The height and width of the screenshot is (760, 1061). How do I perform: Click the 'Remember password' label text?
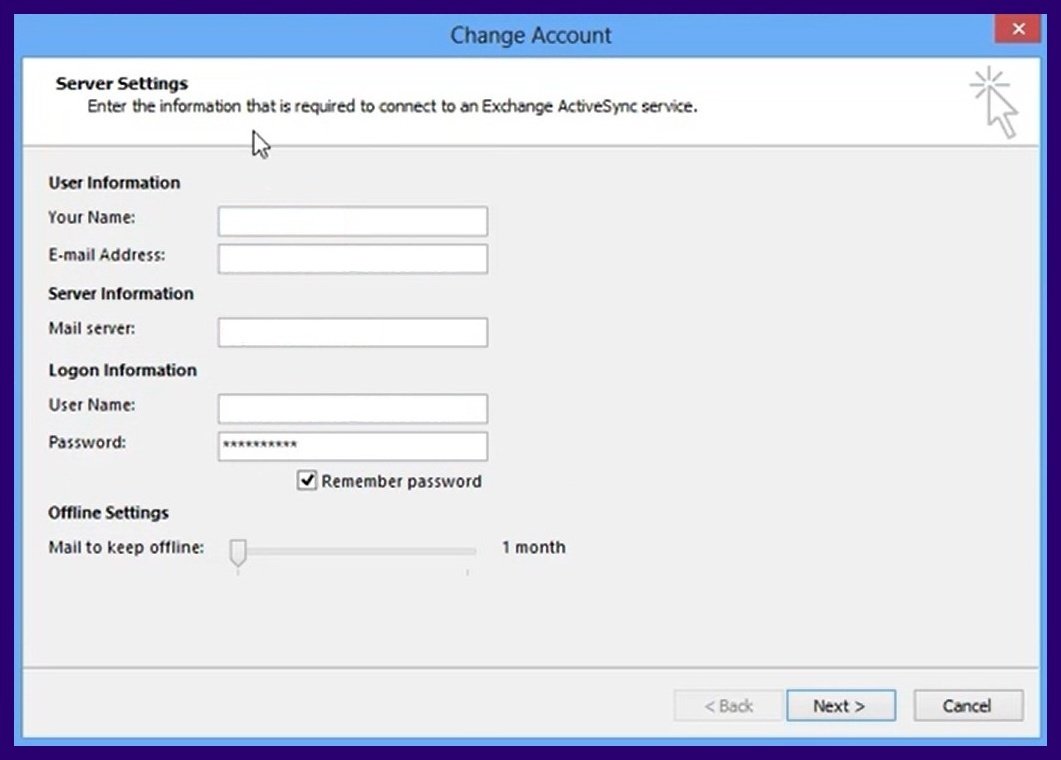[x=401, y=481]
